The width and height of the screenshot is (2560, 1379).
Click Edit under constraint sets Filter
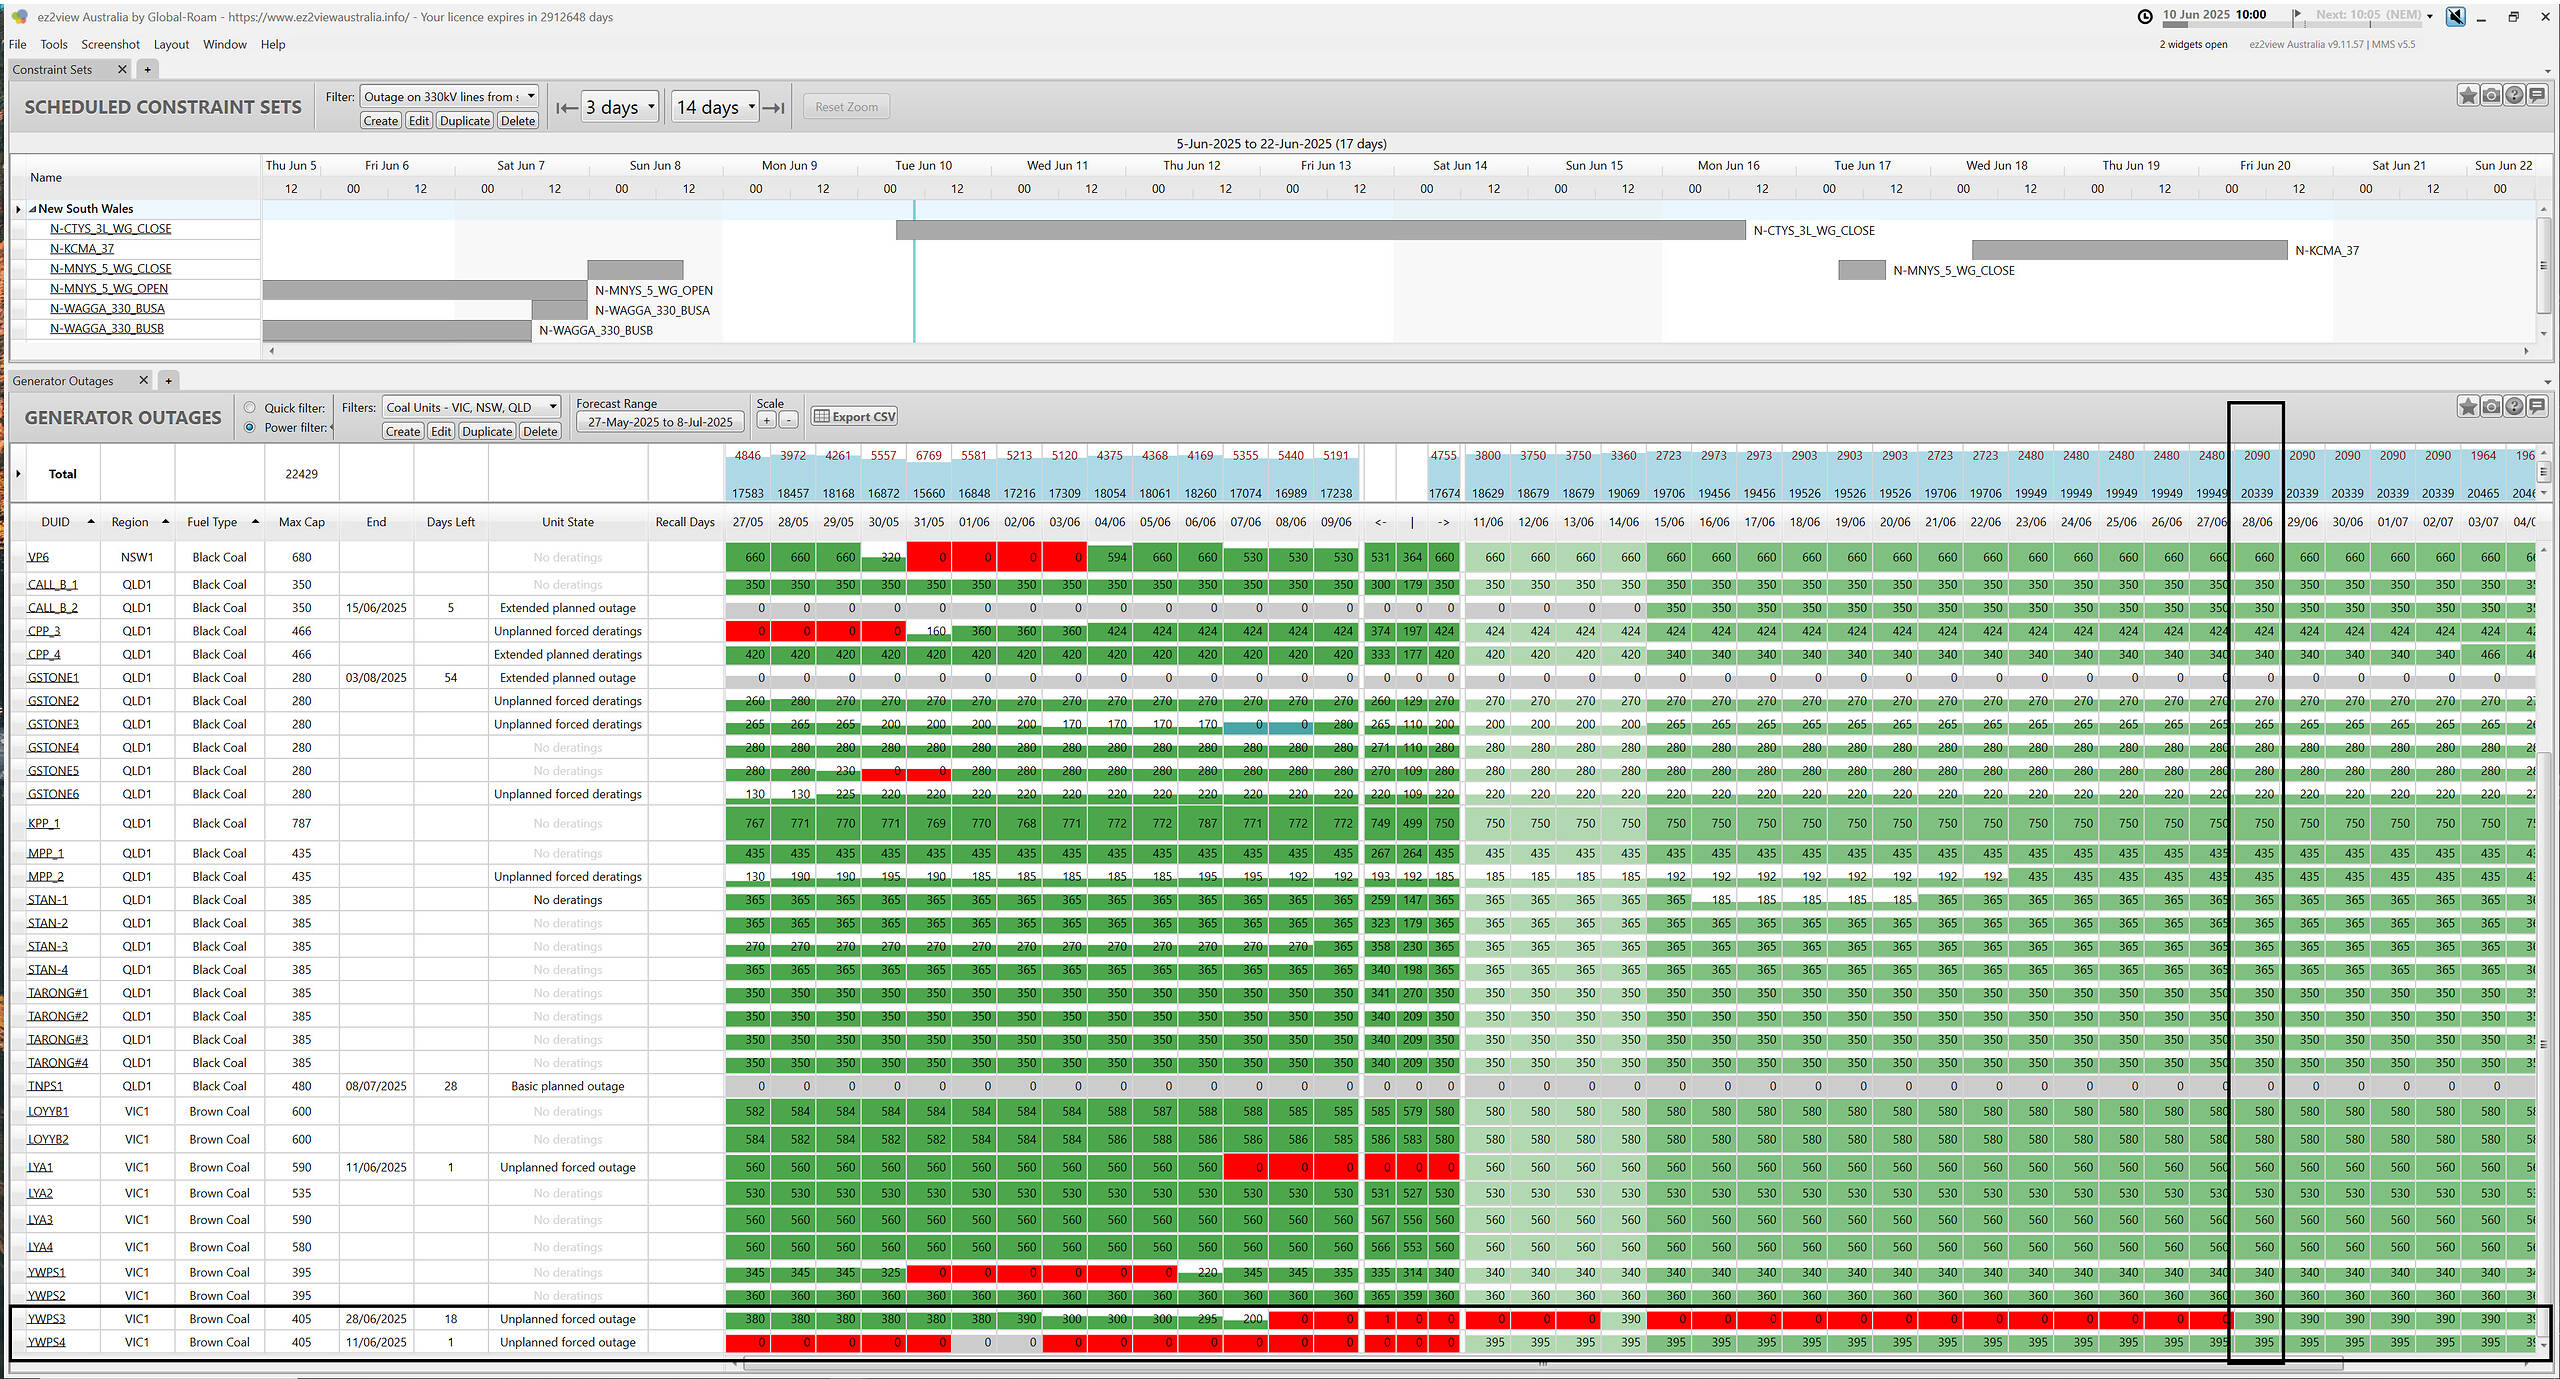[419, 121]
